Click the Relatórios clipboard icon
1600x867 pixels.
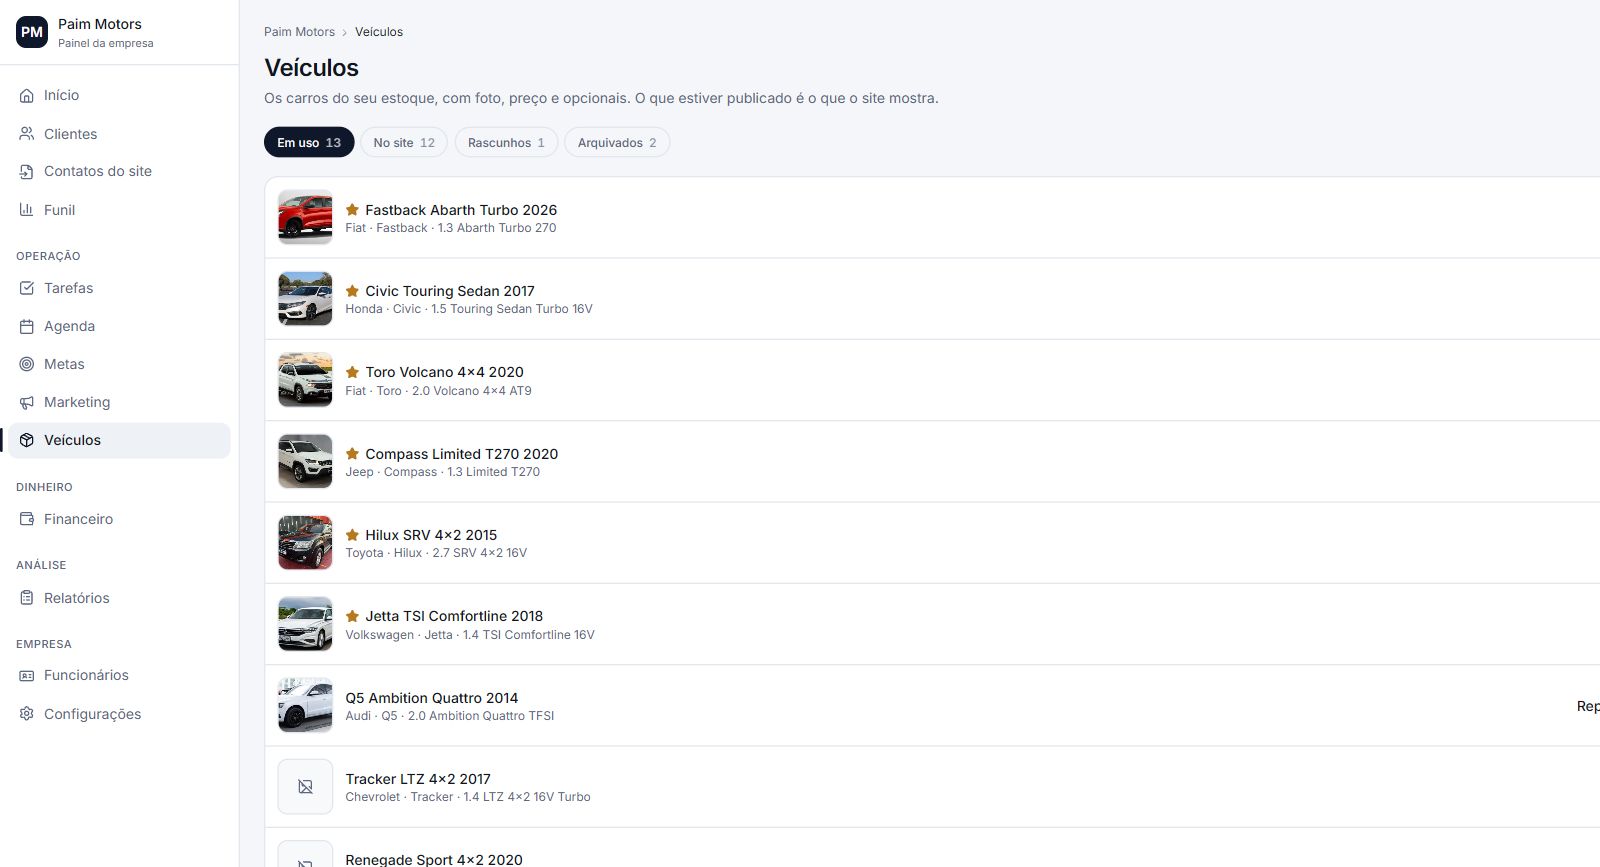pos(27,598)
